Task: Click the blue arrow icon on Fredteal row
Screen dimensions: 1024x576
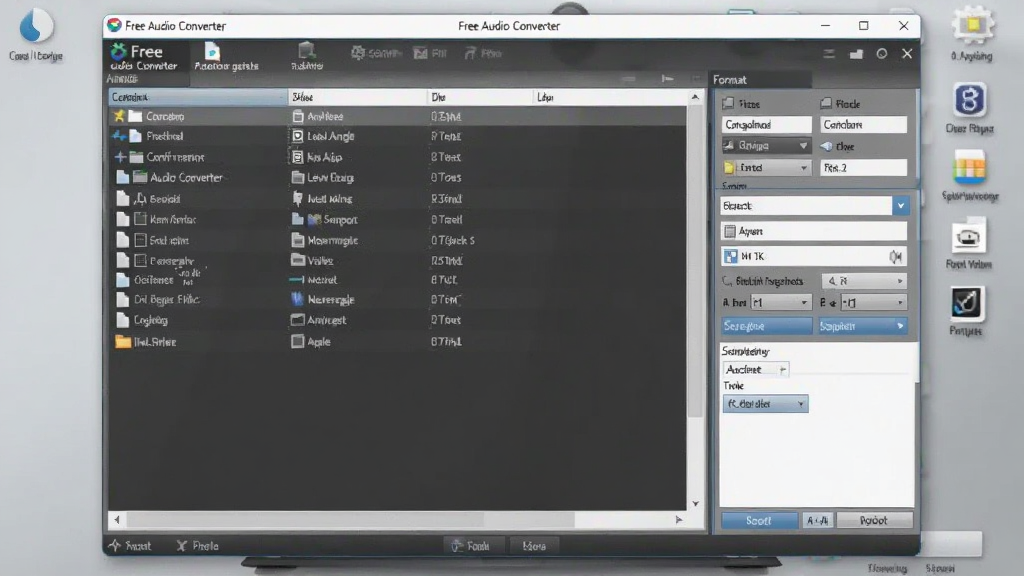Action: tap(119, 136)
